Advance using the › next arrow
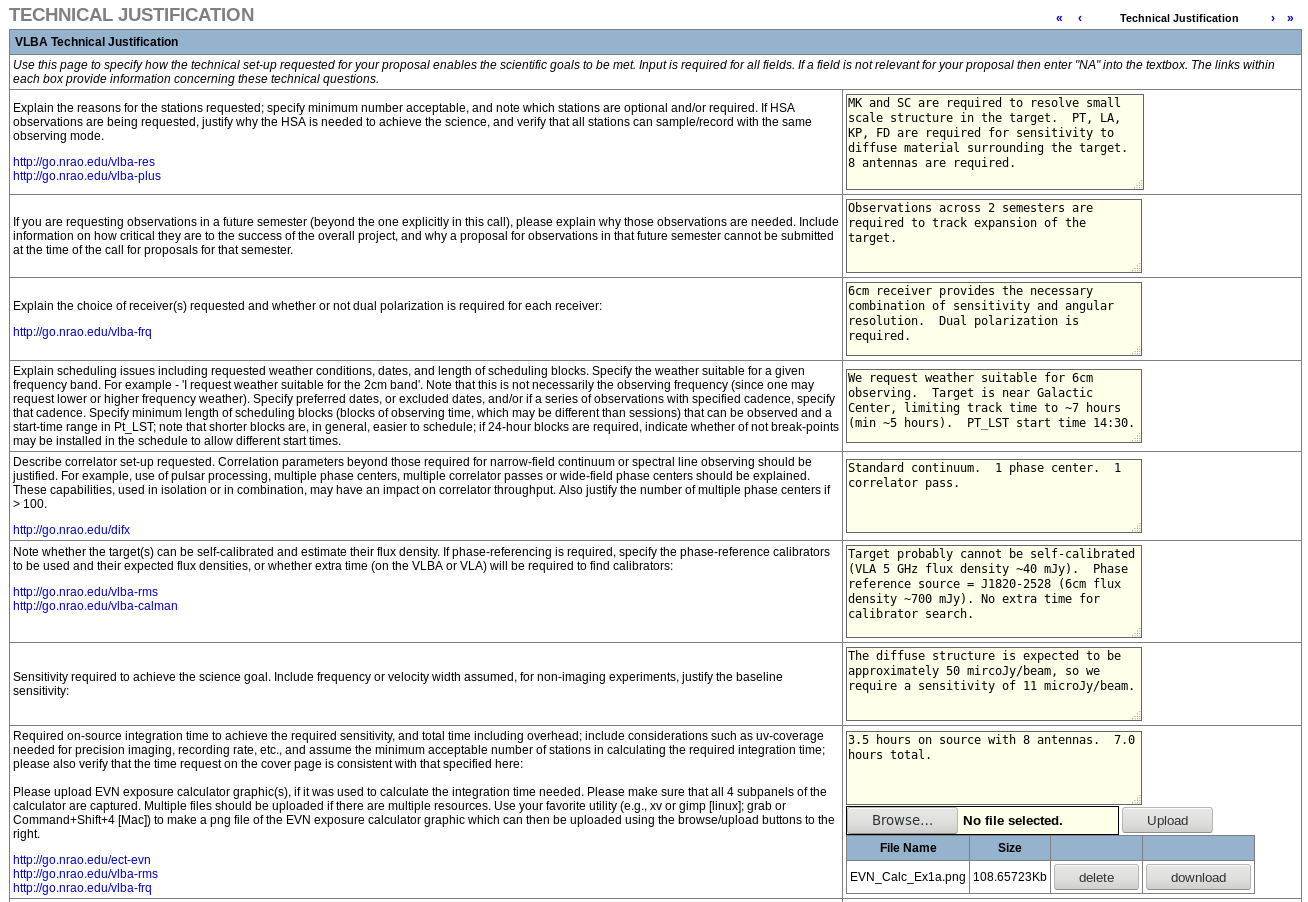1308x902 pixels. (1272, 17)
